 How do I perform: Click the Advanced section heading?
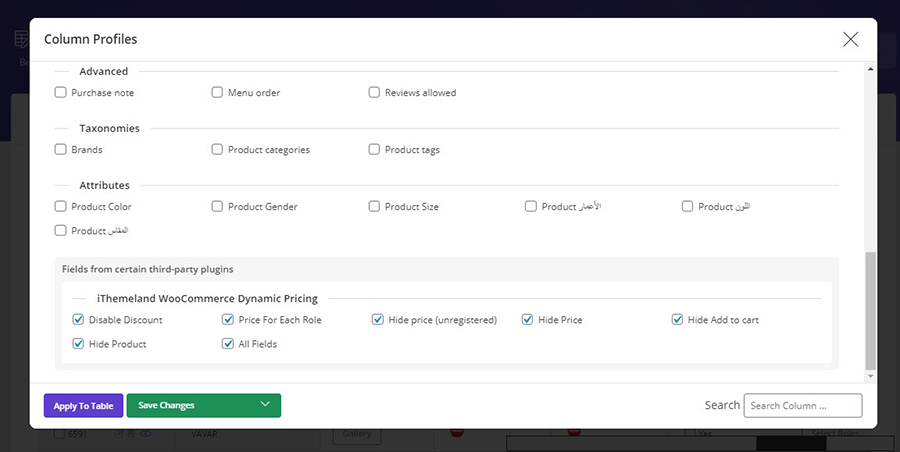(103, 71)
